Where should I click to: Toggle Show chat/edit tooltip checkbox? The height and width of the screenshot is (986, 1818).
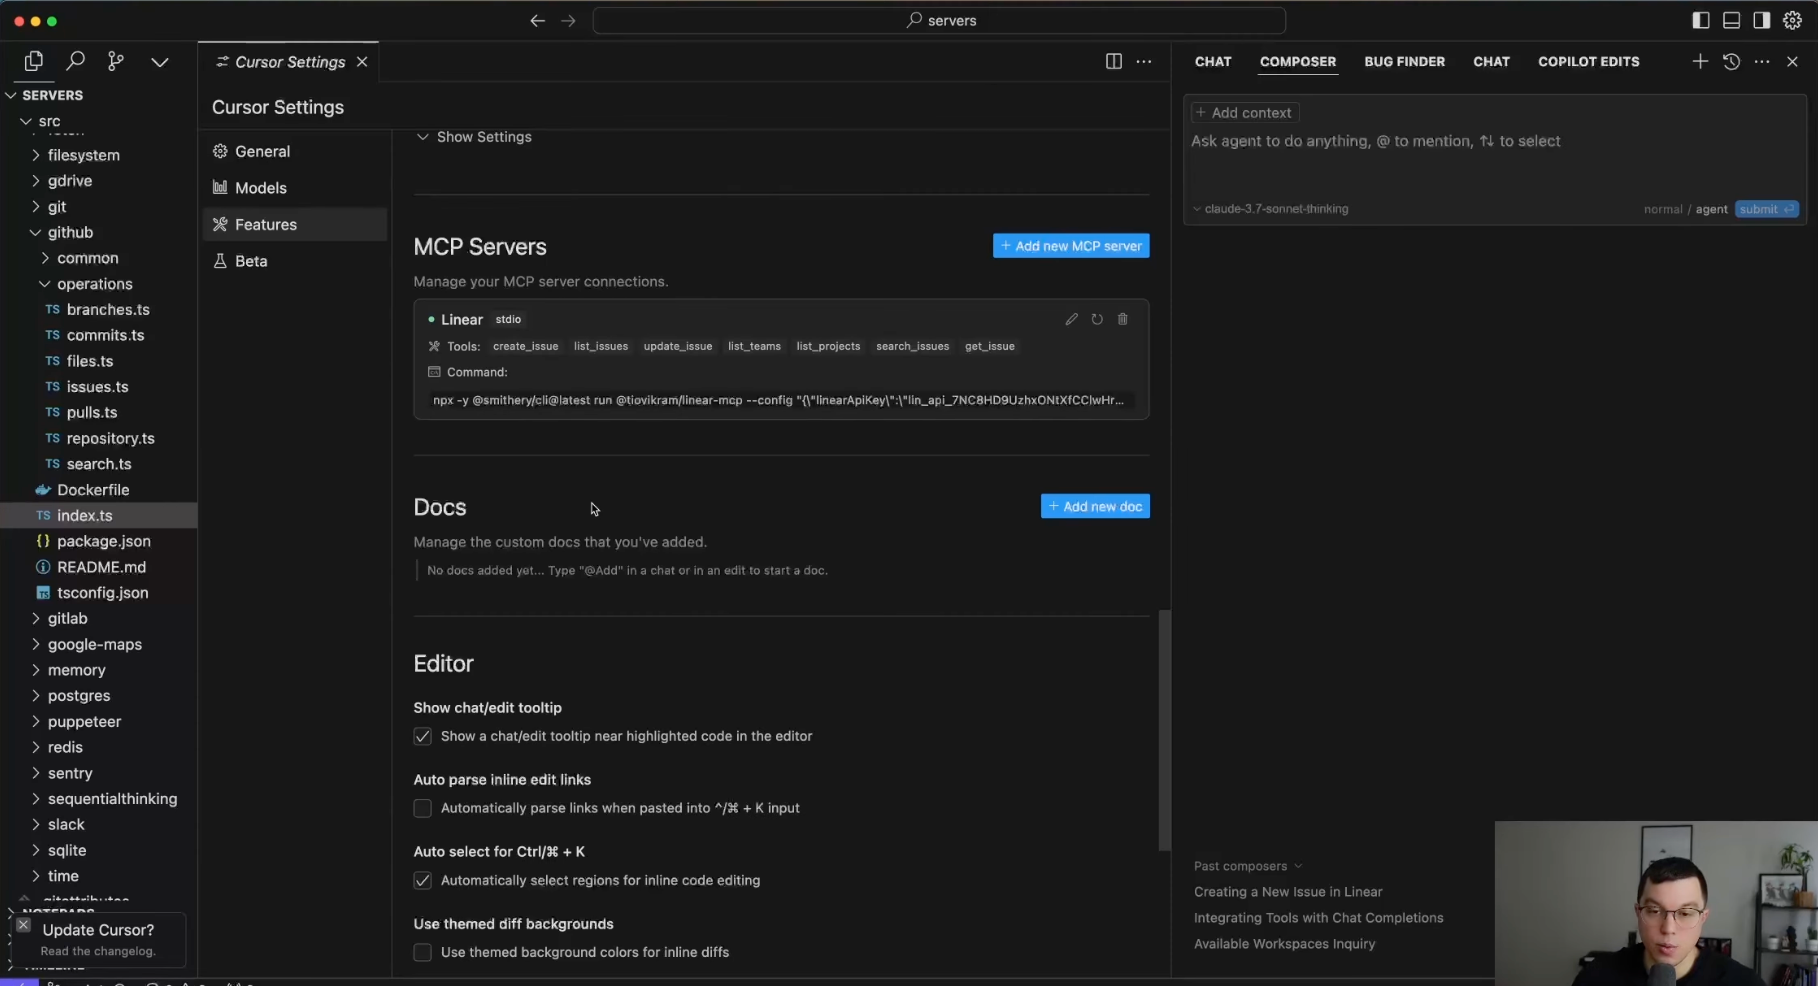pyautogui.click(x=423, y=736)
